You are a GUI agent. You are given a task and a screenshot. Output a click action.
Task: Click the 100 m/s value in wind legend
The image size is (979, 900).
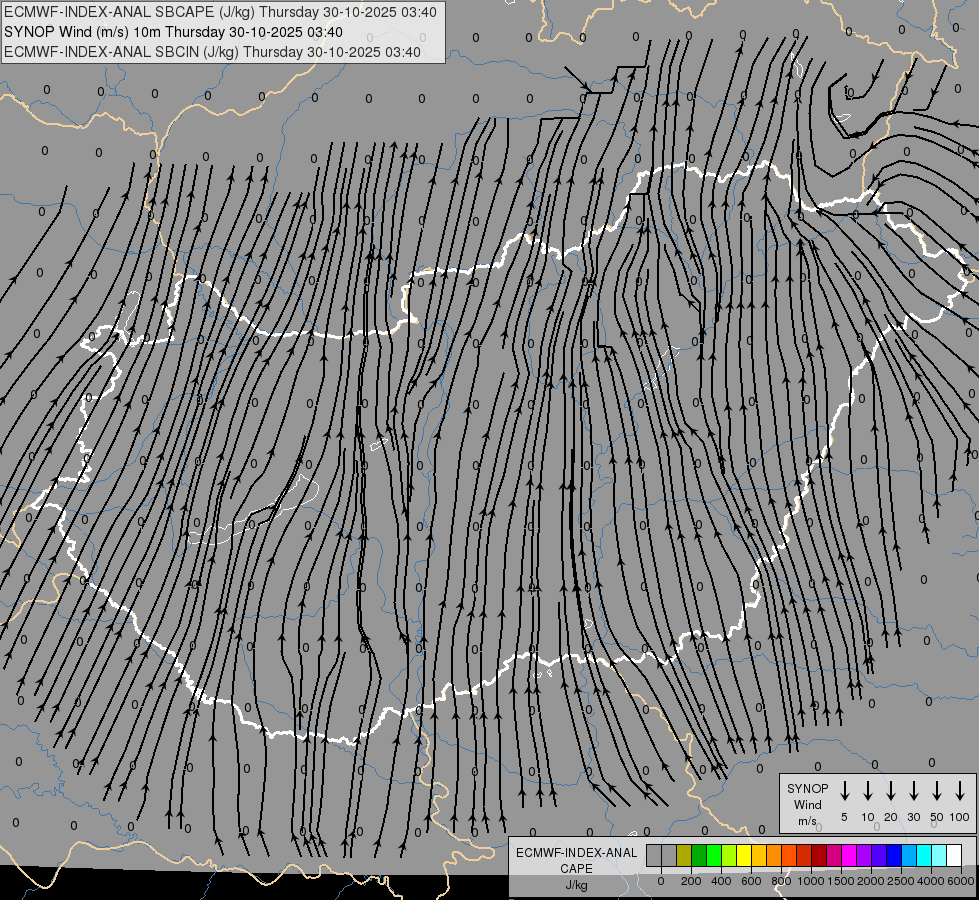tap(960, 817)
